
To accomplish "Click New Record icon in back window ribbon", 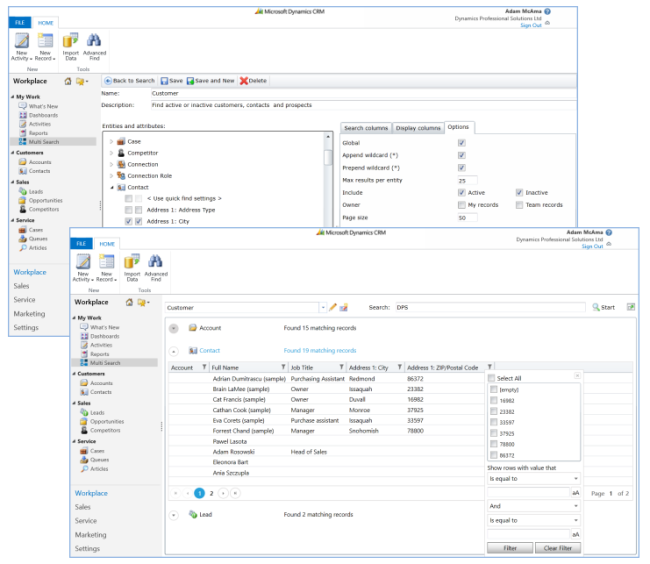I will tap(45, 41).
